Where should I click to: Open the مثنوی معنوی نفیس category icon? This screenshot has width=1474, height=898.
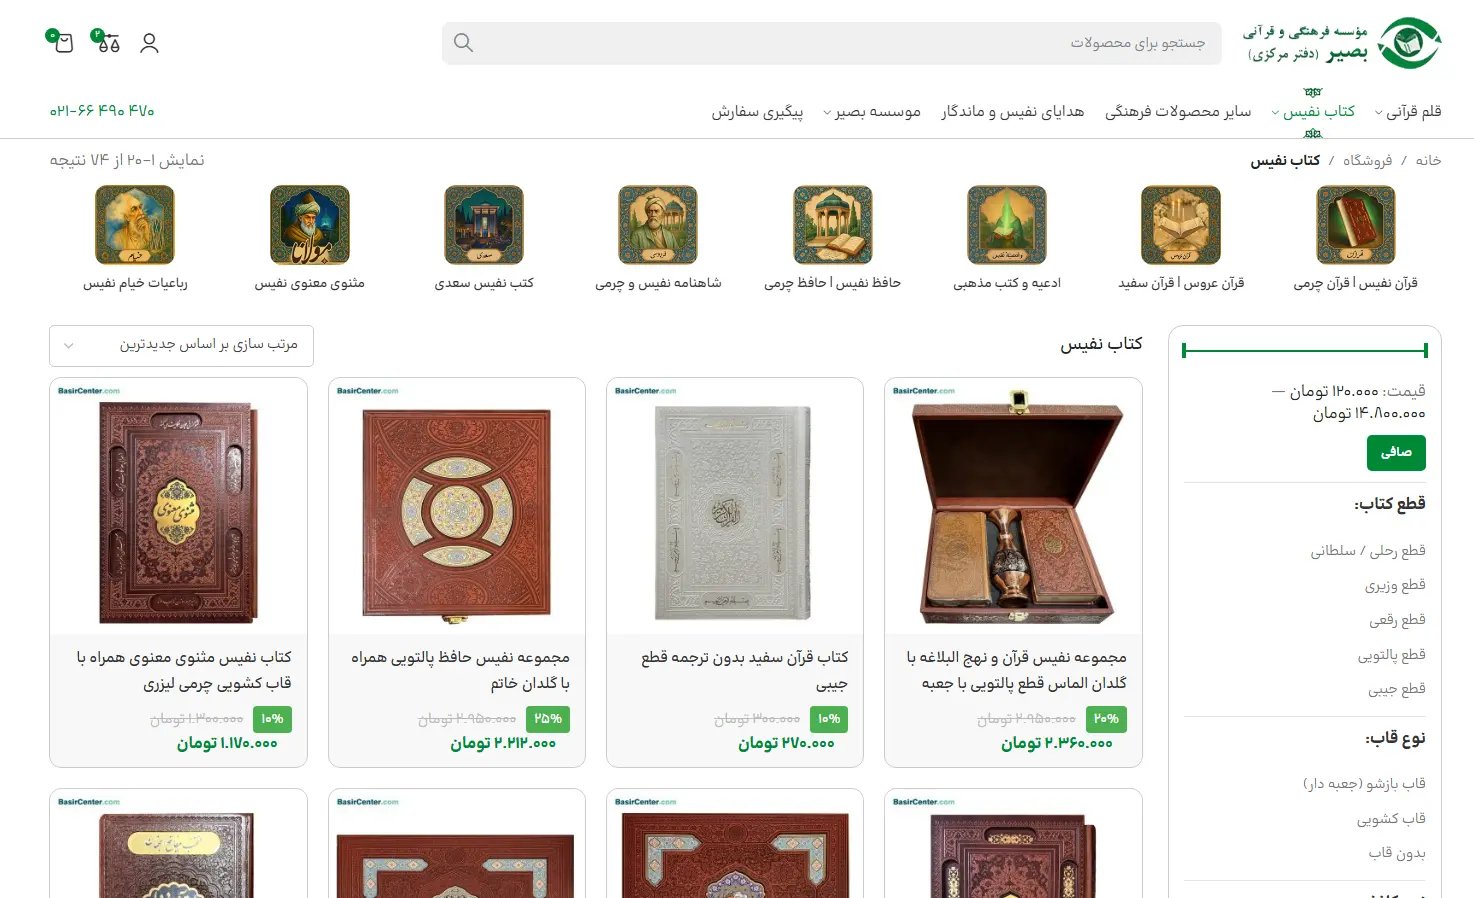pos(309,225)
